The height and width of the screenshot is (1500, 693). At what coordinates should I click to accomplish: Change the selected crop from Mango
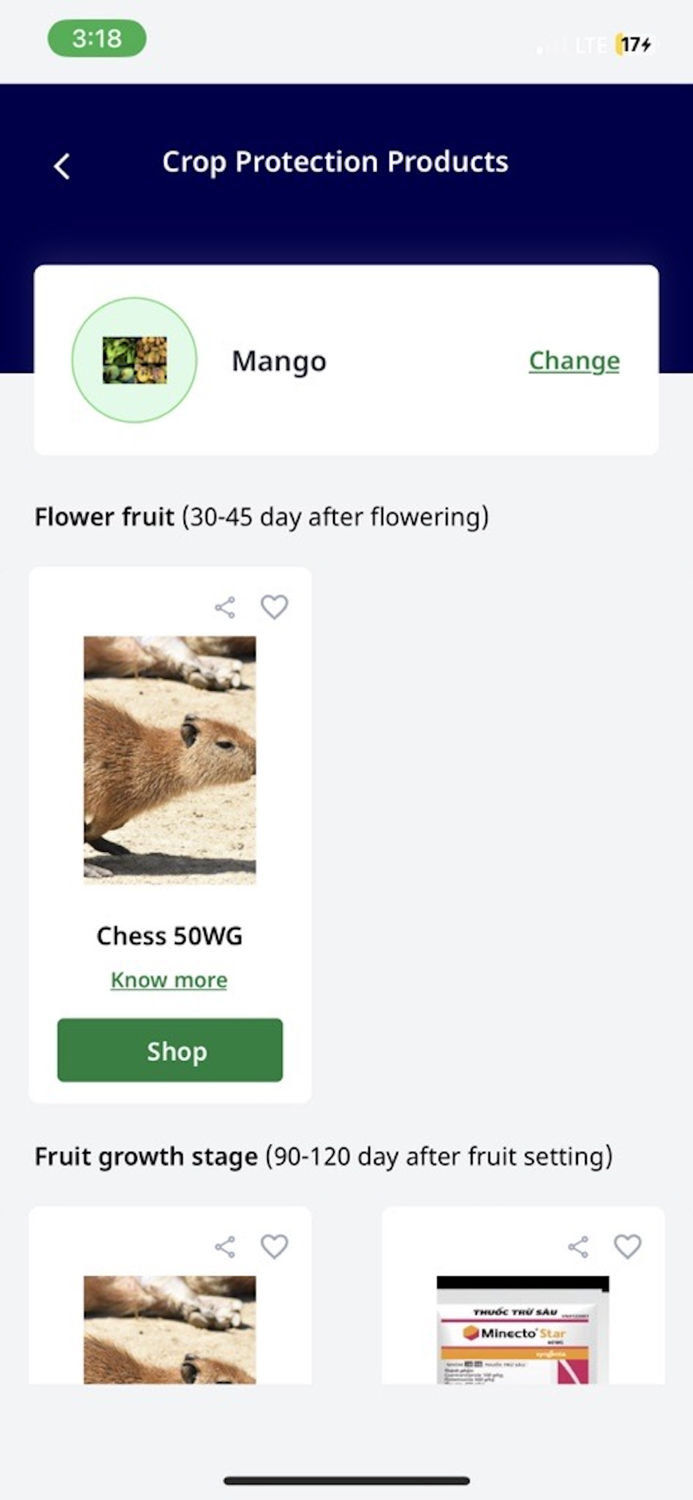(x=574, y=361)
